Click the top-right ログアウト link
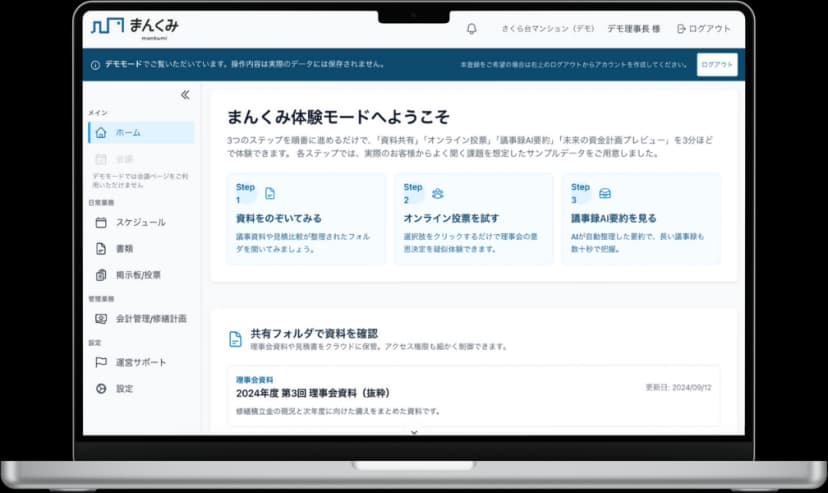 point(704,29)
